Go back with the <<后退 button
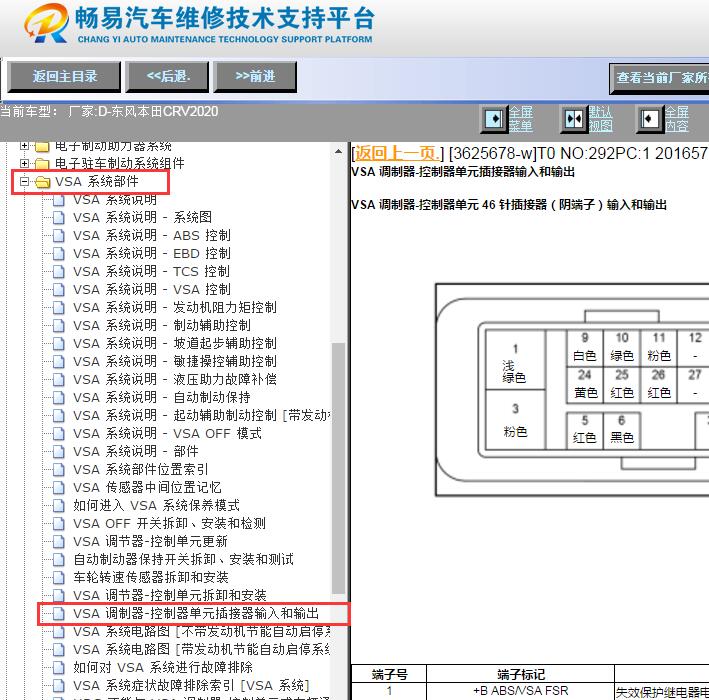Image resolution: width=709 pixels, height=700 pixels. click(x=167, y=77)
